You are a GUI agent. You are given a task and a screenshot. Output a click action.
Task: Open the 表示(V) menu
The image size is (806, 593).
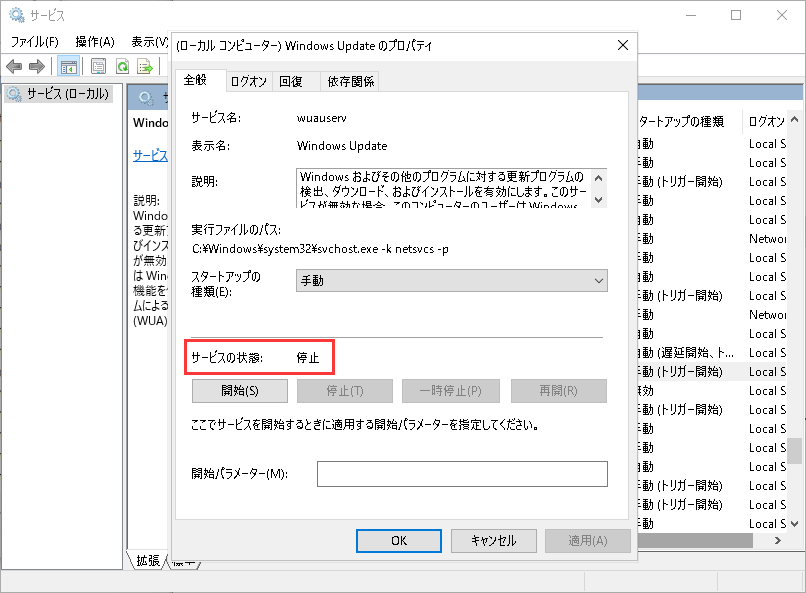148,42
